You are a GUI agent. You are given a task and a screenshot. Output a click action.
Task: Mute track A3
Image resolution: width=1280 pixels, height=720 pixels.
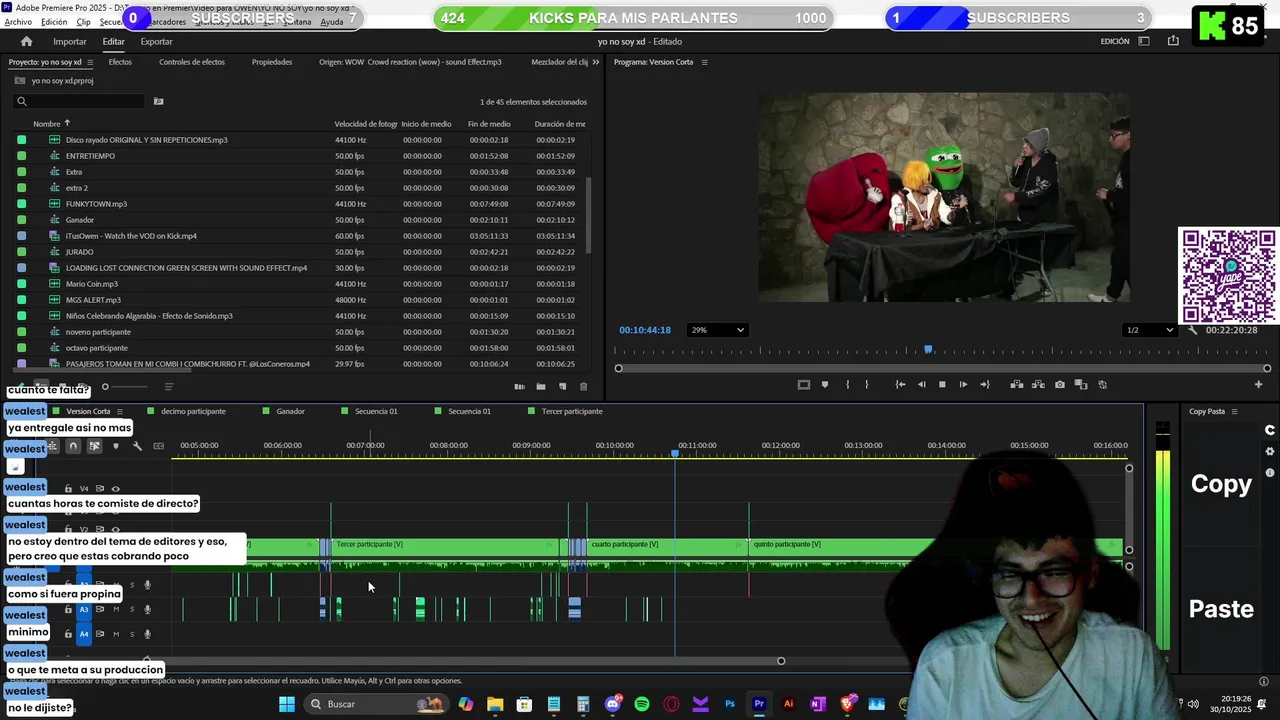[116, 609]
